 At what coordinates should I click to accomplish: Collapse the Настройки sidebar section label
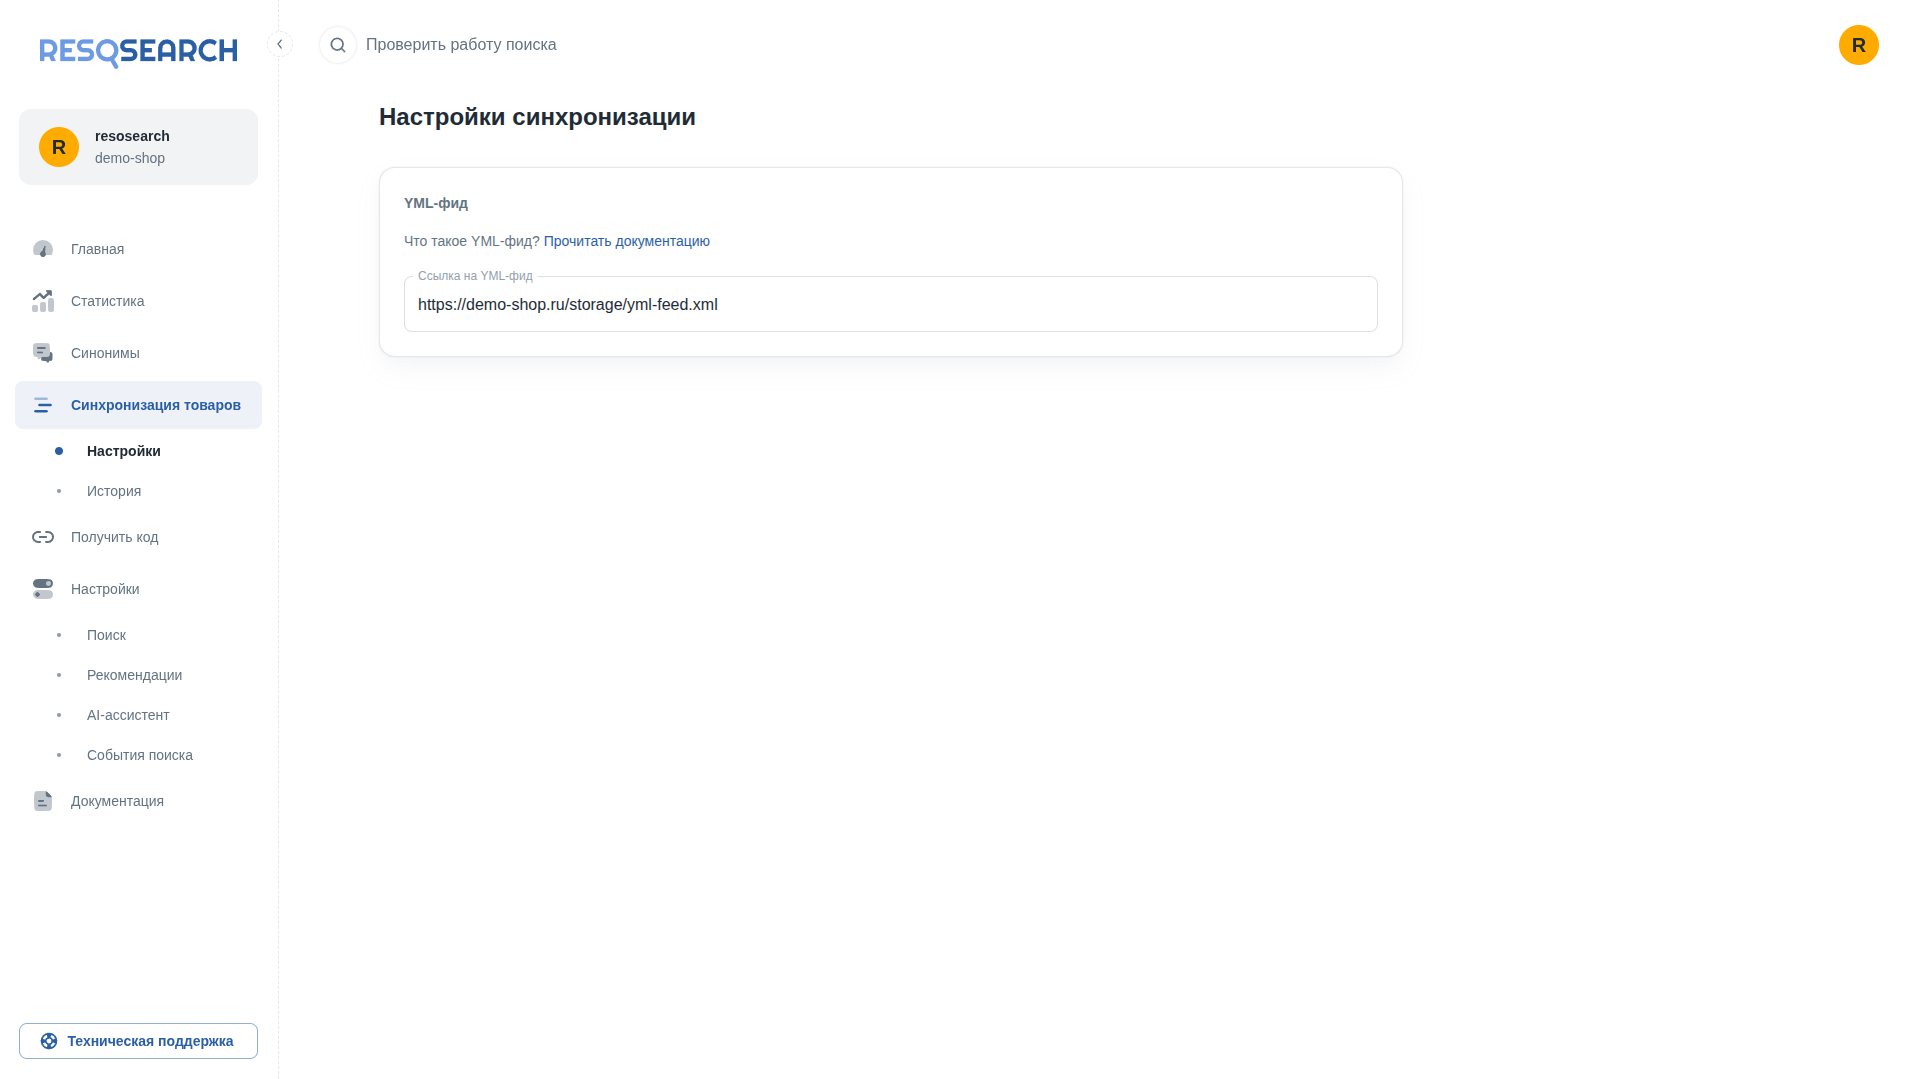pos(105,589)
